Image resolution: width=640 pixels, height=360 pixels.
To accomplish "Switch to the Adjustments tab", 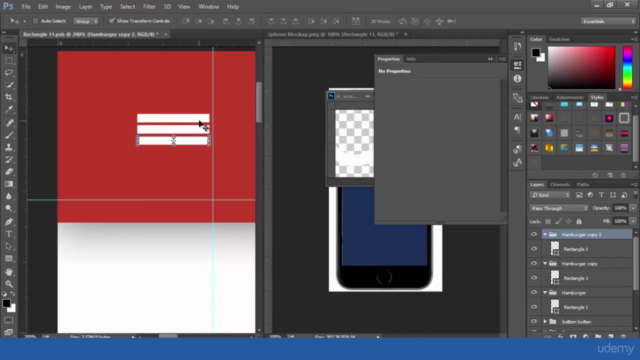I will click(569, 97).
